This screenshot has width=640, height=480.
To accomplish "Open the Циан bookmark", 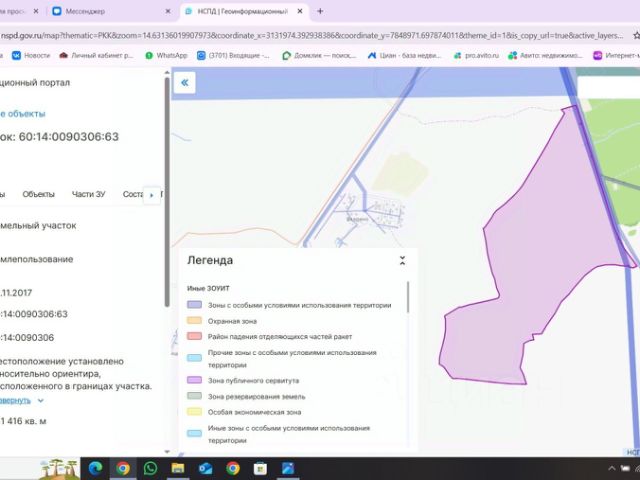I will click(404, 56).
